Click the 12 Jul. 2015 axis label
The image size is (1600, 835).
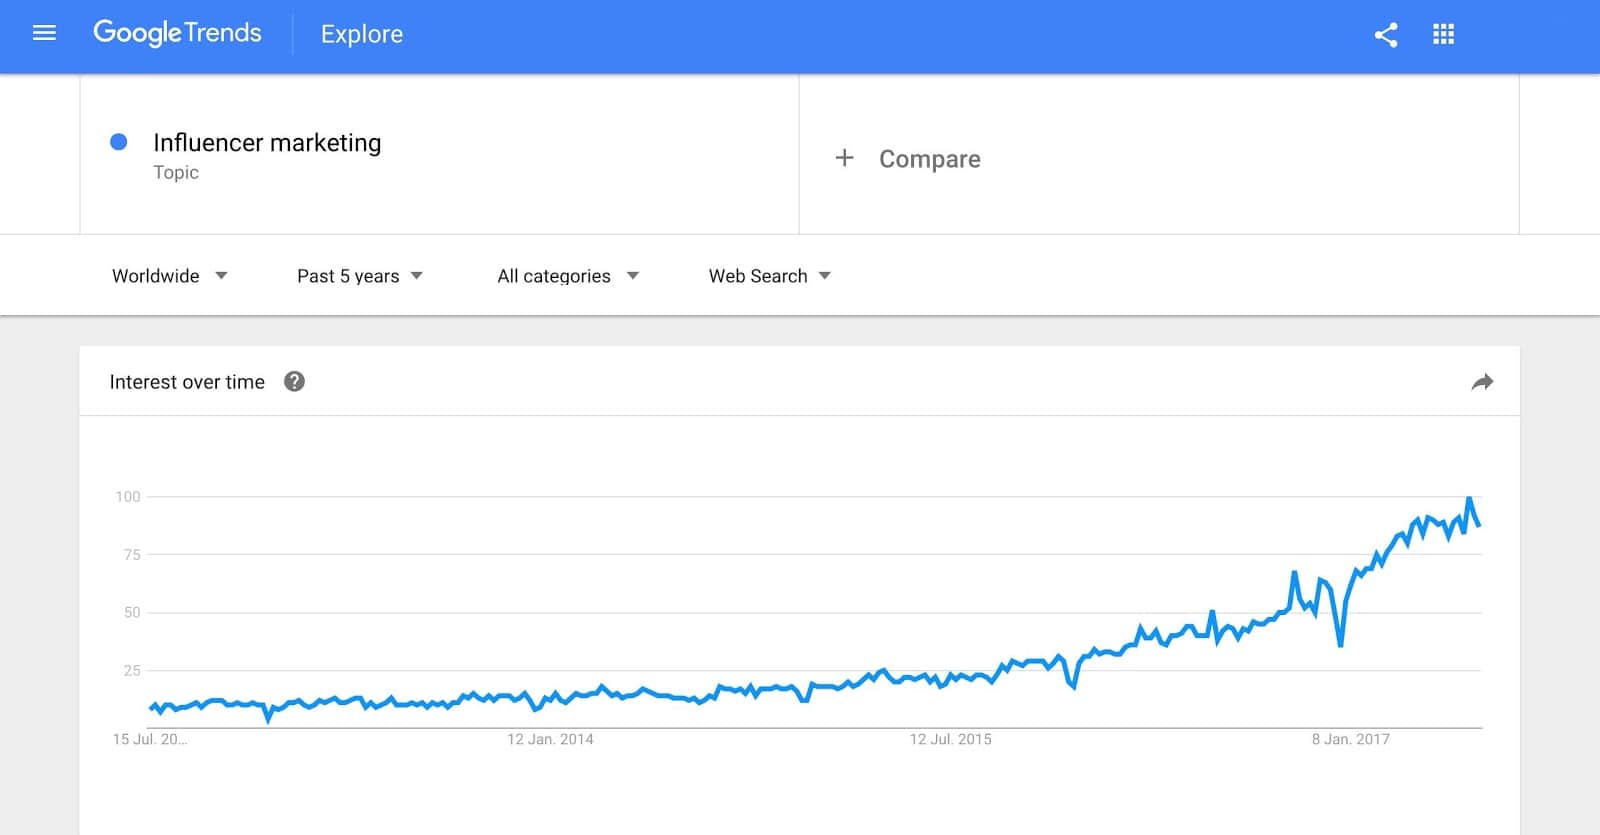tap(950, 739)
